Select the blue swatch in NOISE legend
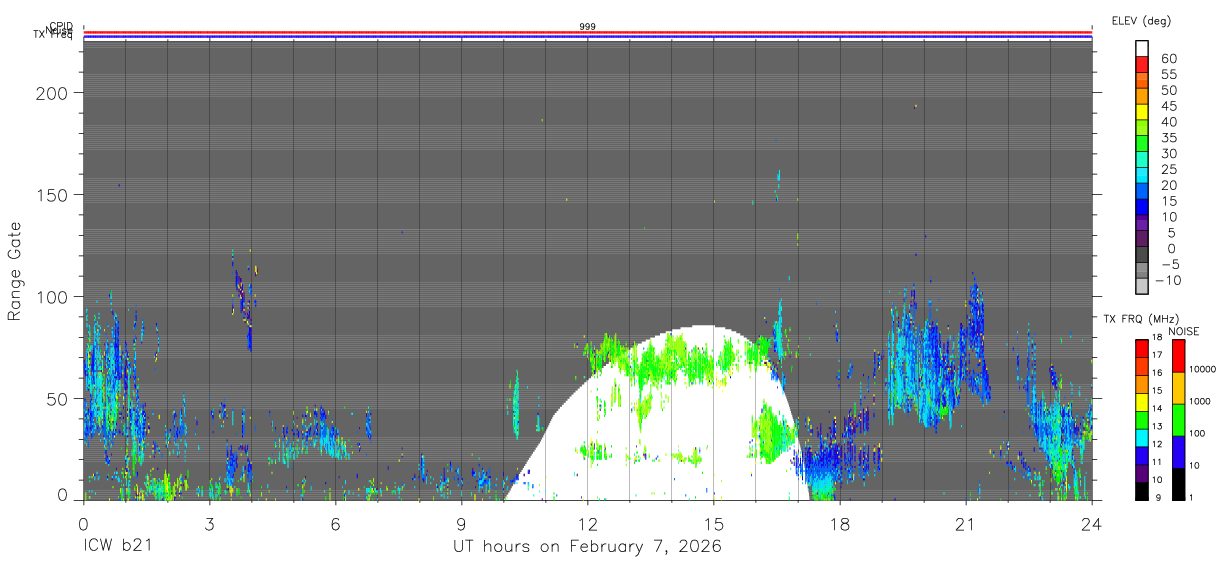This screenshot has width=1228, height=567. click(x=1178, y=452)
